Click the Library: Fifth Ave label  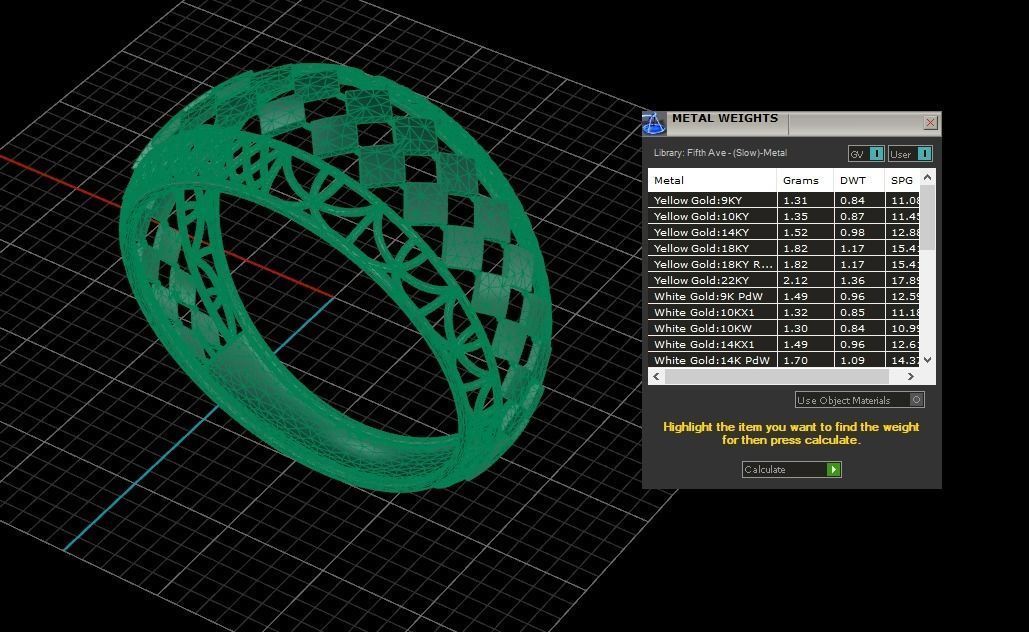[x=720, y=153]
